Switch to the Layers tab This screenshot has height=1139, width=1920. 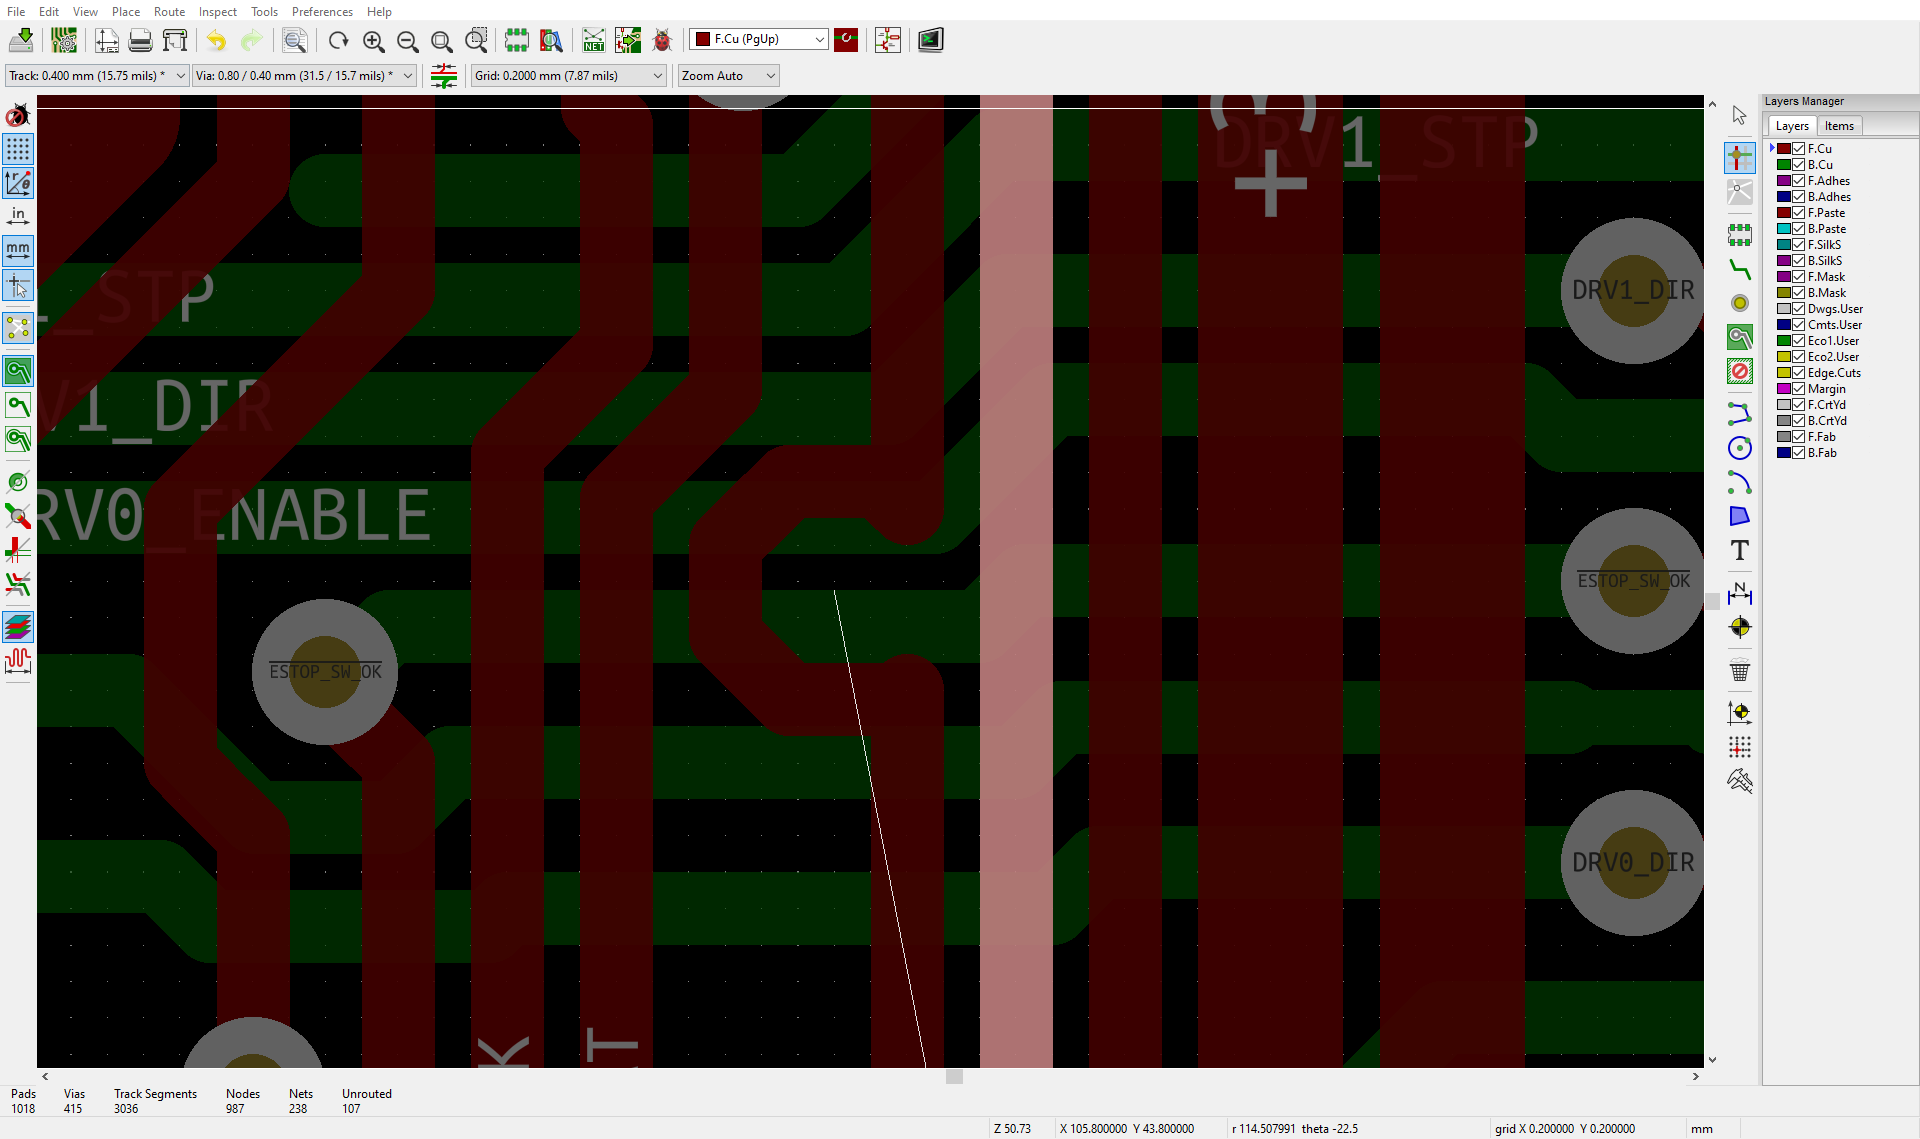(x=1792, y=126)
